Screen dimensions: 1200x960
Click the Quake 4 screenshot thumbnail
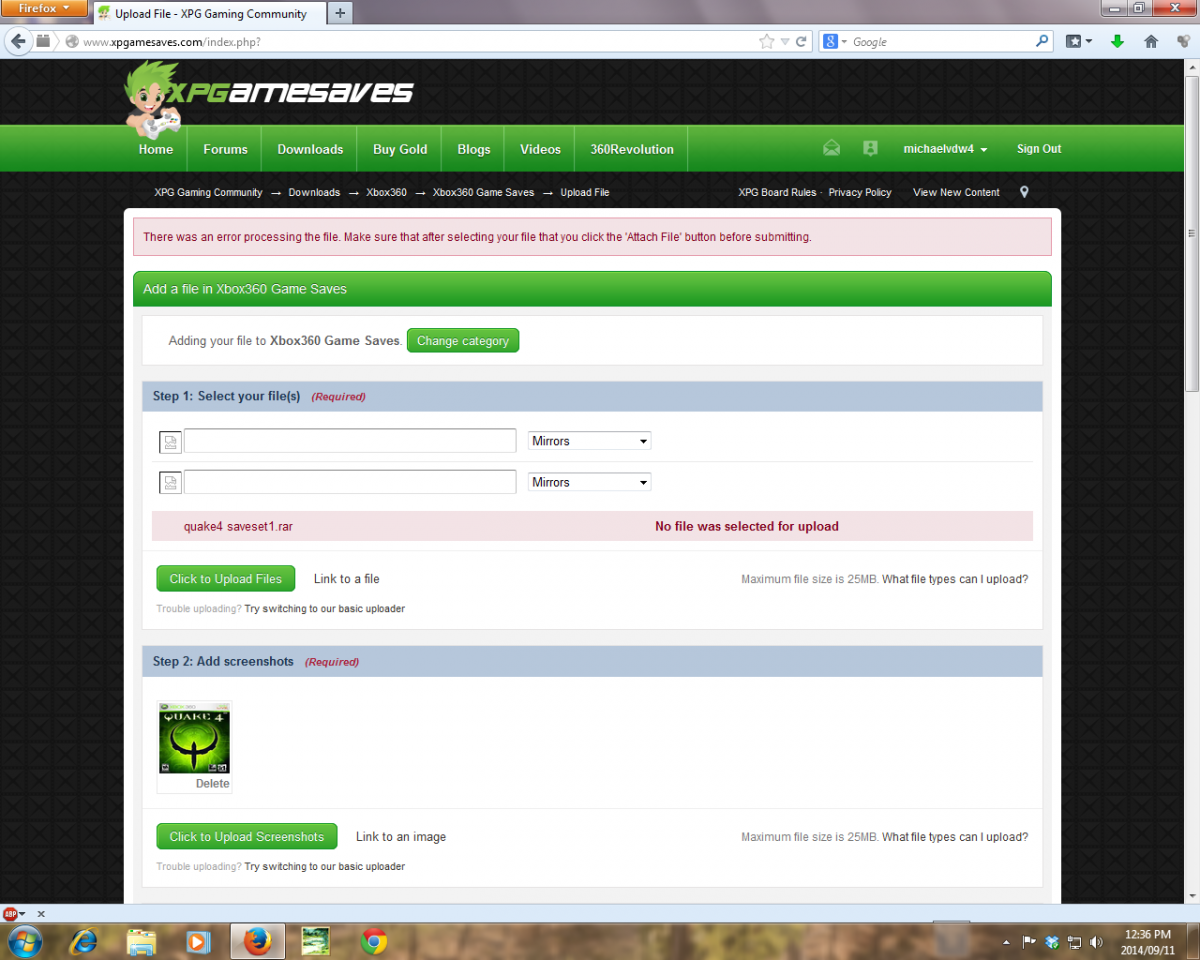pyautogui.click(x=195, y=741)
